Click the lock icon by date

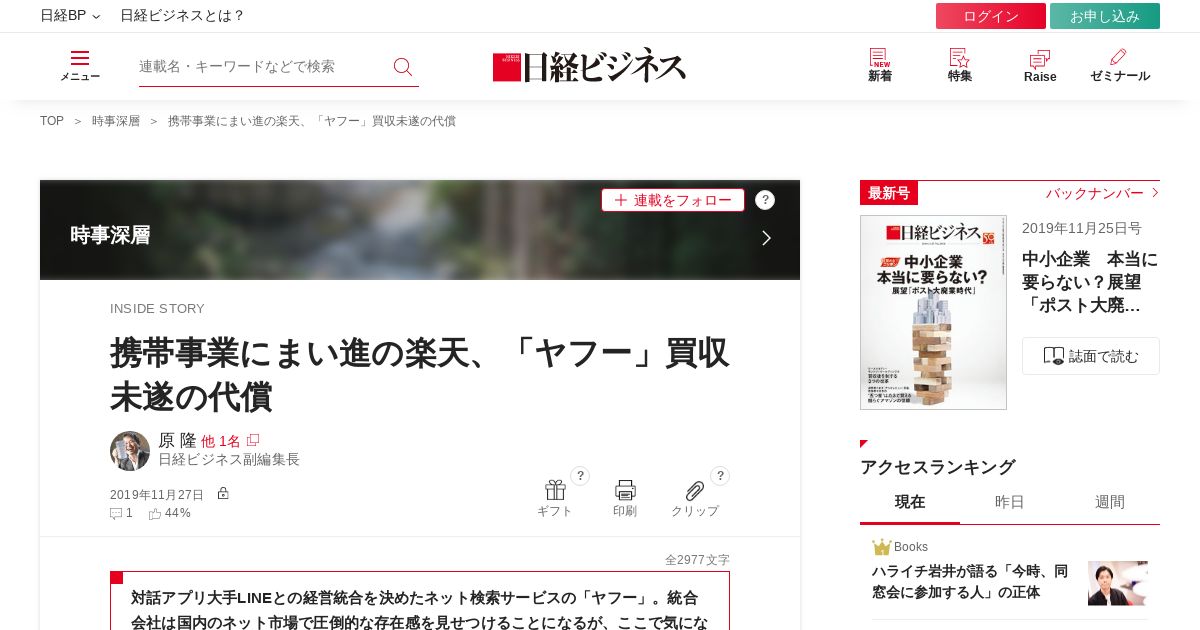[x=223, y=493]
